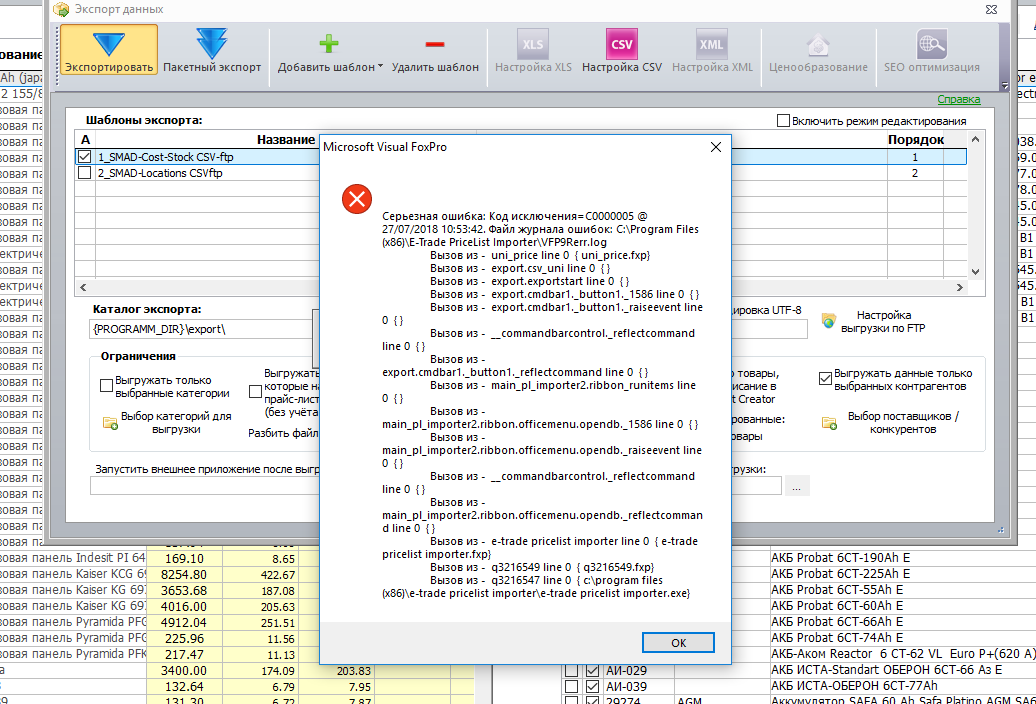Click the ellipsis browse button
This screenshot has width=1036, height=704.
point(797,486)
